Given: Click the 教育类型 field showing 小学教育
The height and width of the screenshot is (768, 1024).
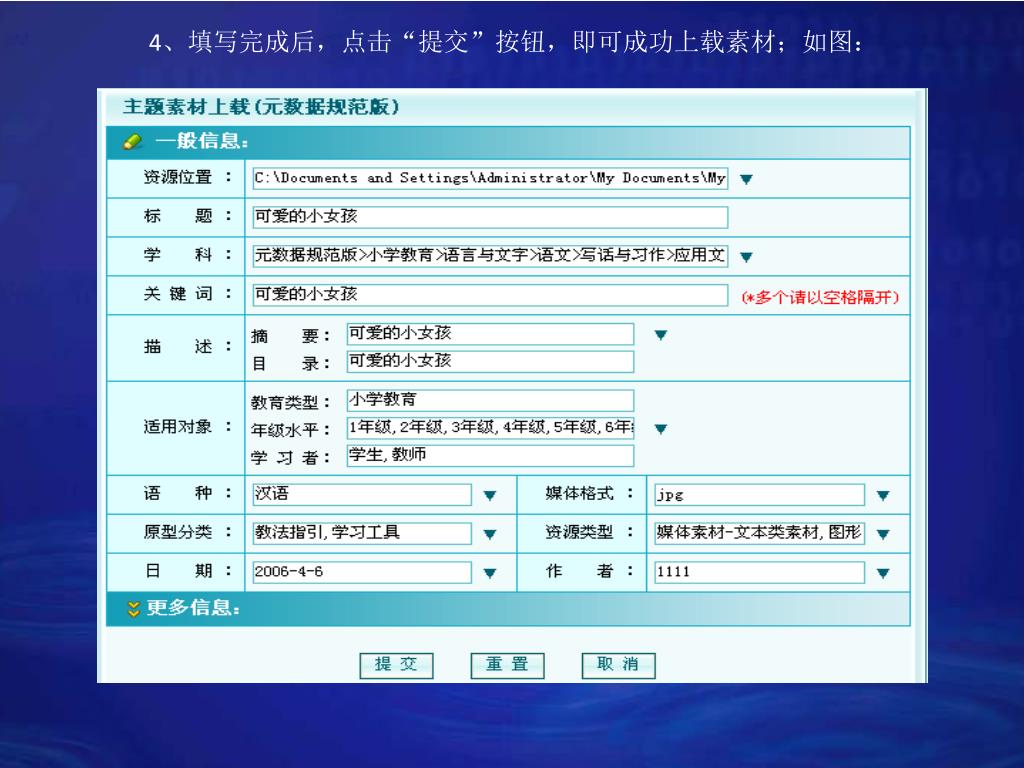Looking at the screenshot, I should point(490,400).
